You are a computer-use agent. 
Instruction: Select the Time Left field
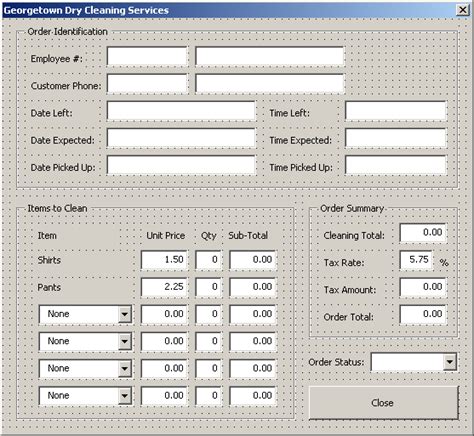[x=396, y=111]
